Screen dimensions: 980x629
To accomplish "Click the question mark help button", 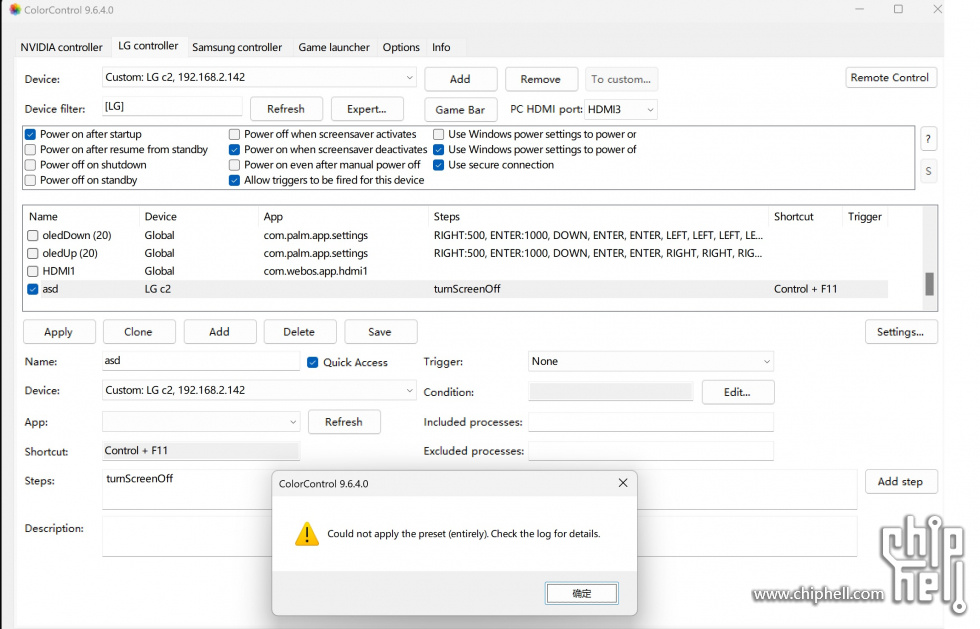I will point(928,139).
